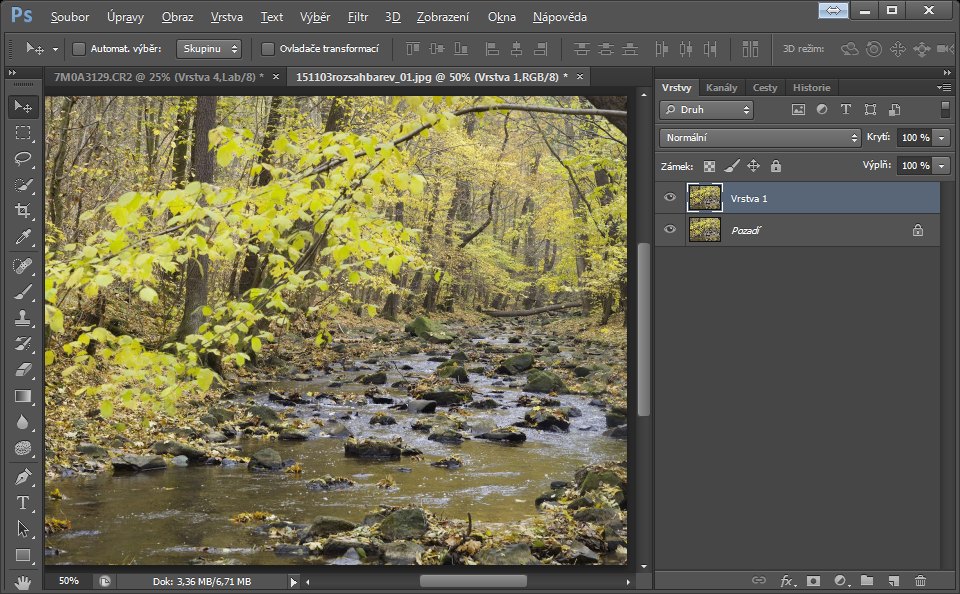
Task: Click the zoom percentage field showing 50%
Action: (x=68, y=580)
